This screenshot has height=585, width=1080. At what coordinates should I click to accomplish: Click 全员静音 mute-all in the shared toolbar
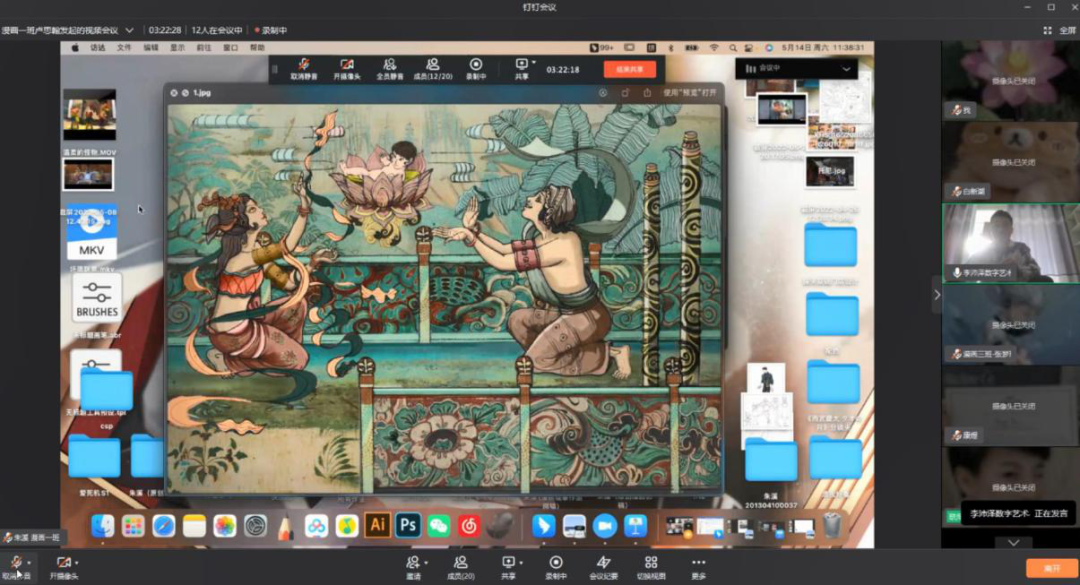click(x=390, y=70)
